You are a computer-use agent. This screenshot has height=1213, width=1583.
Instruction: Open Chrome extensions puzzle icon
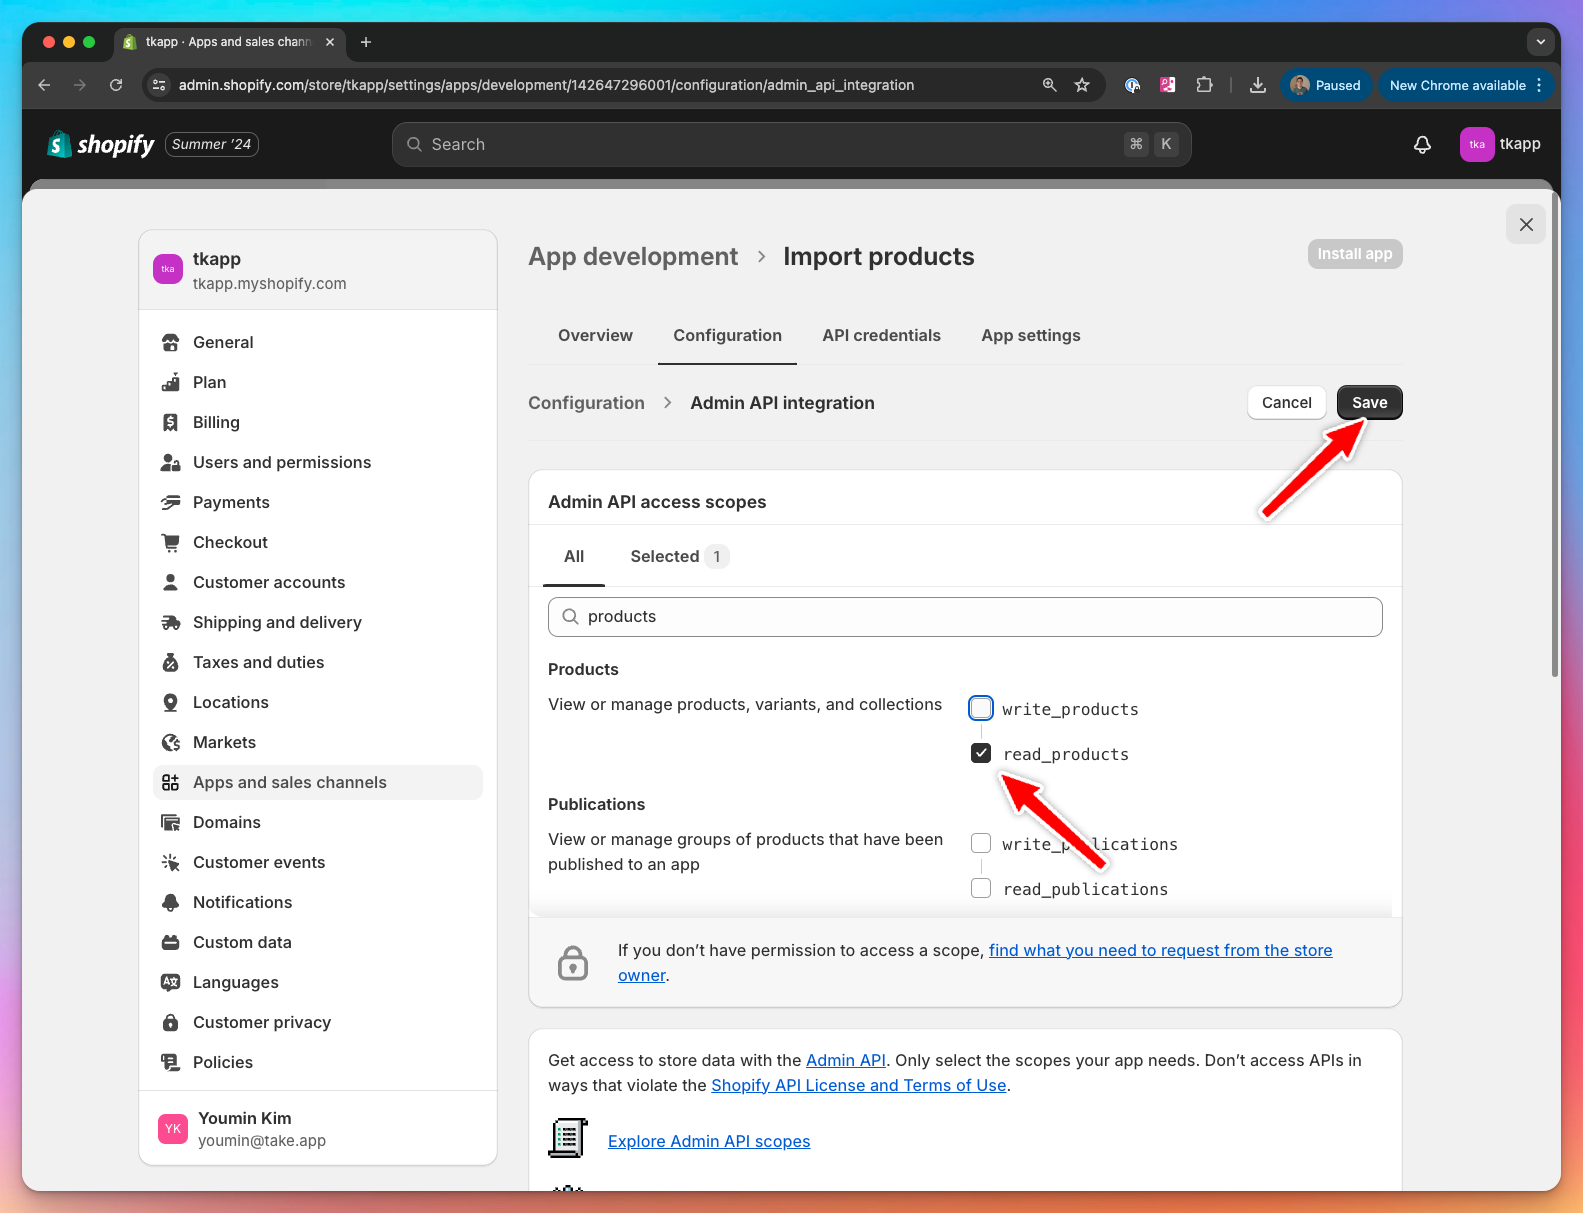[x=1204, y=85]
